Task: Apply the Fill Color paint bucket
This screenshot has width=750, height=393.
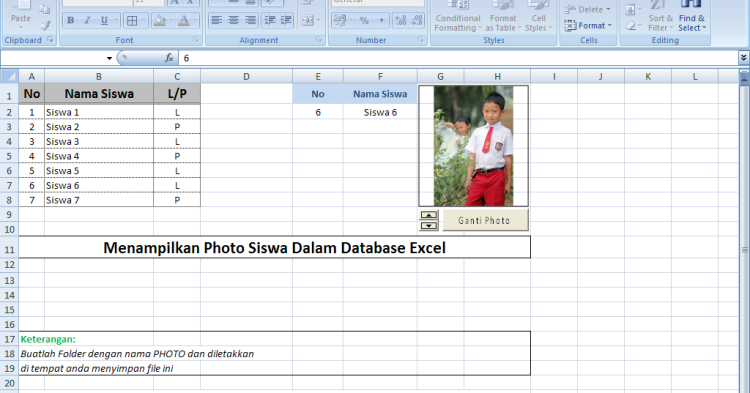Action: coord(160,21)
